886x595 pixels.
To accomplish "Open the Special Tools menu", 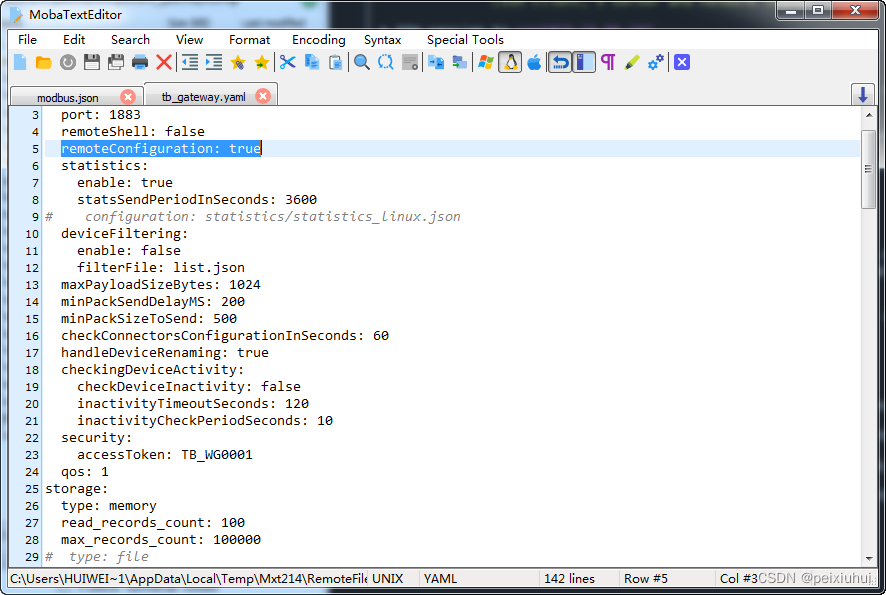I will (x=465, y=40).
